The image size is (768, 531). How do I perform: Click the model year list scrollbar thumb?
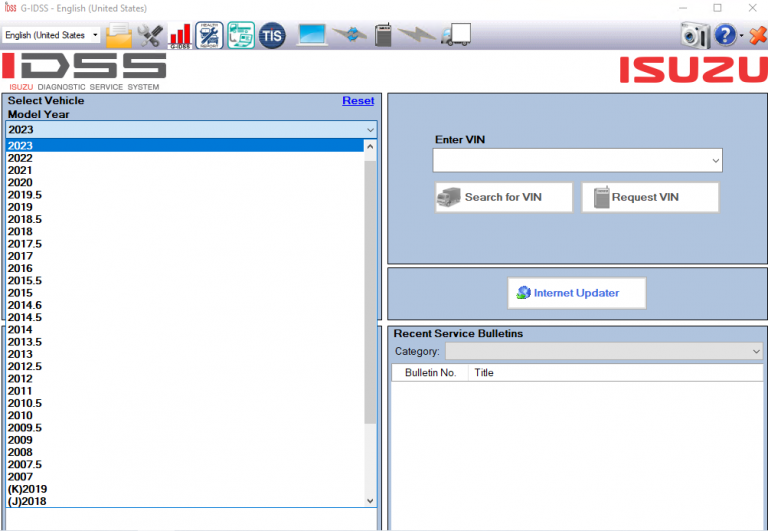coord(370,292)
